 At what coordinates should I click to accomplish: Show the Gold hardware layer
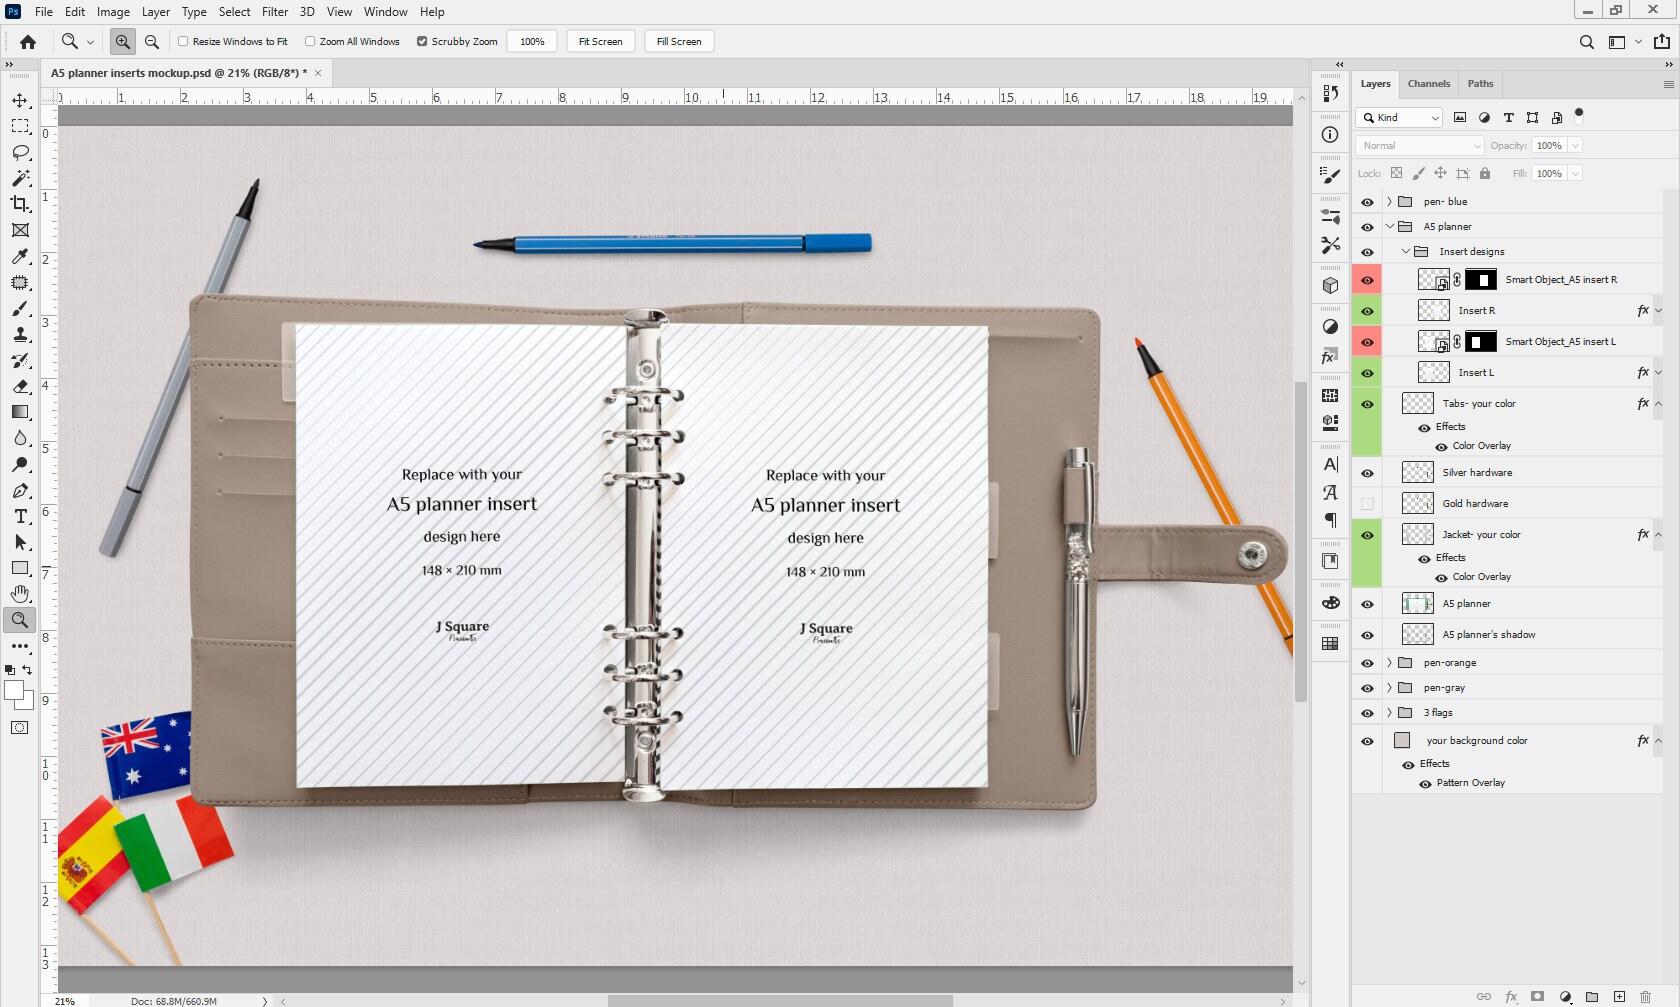[1367, 503]
